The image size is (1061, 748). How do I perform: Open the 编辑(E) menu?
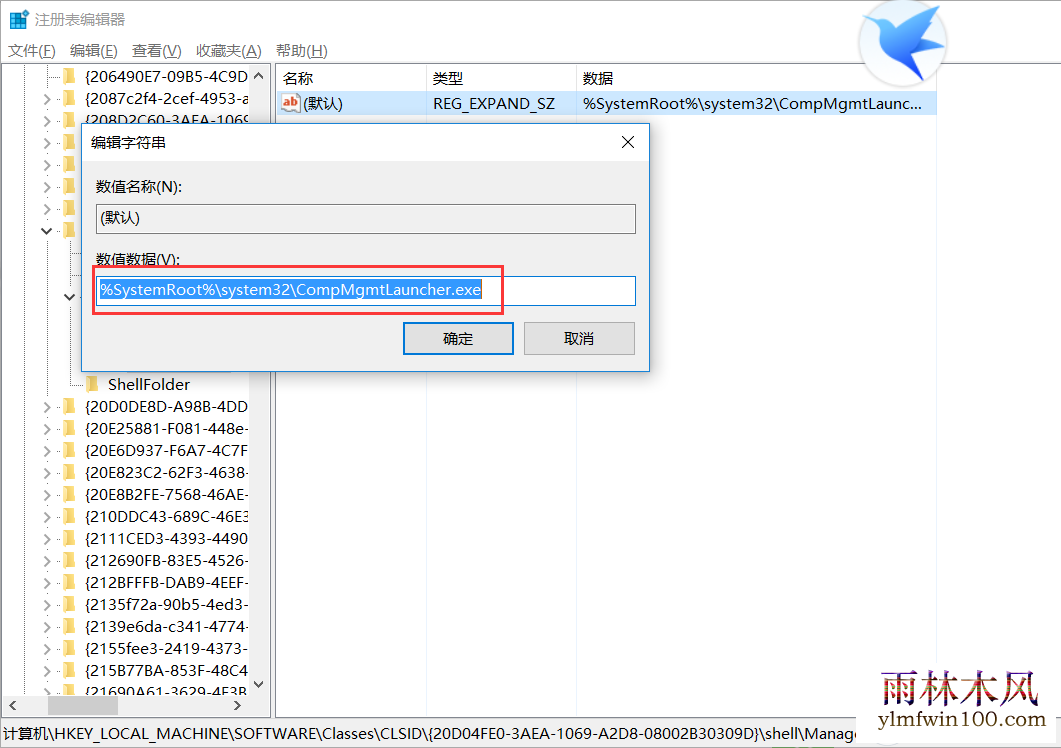93,51
